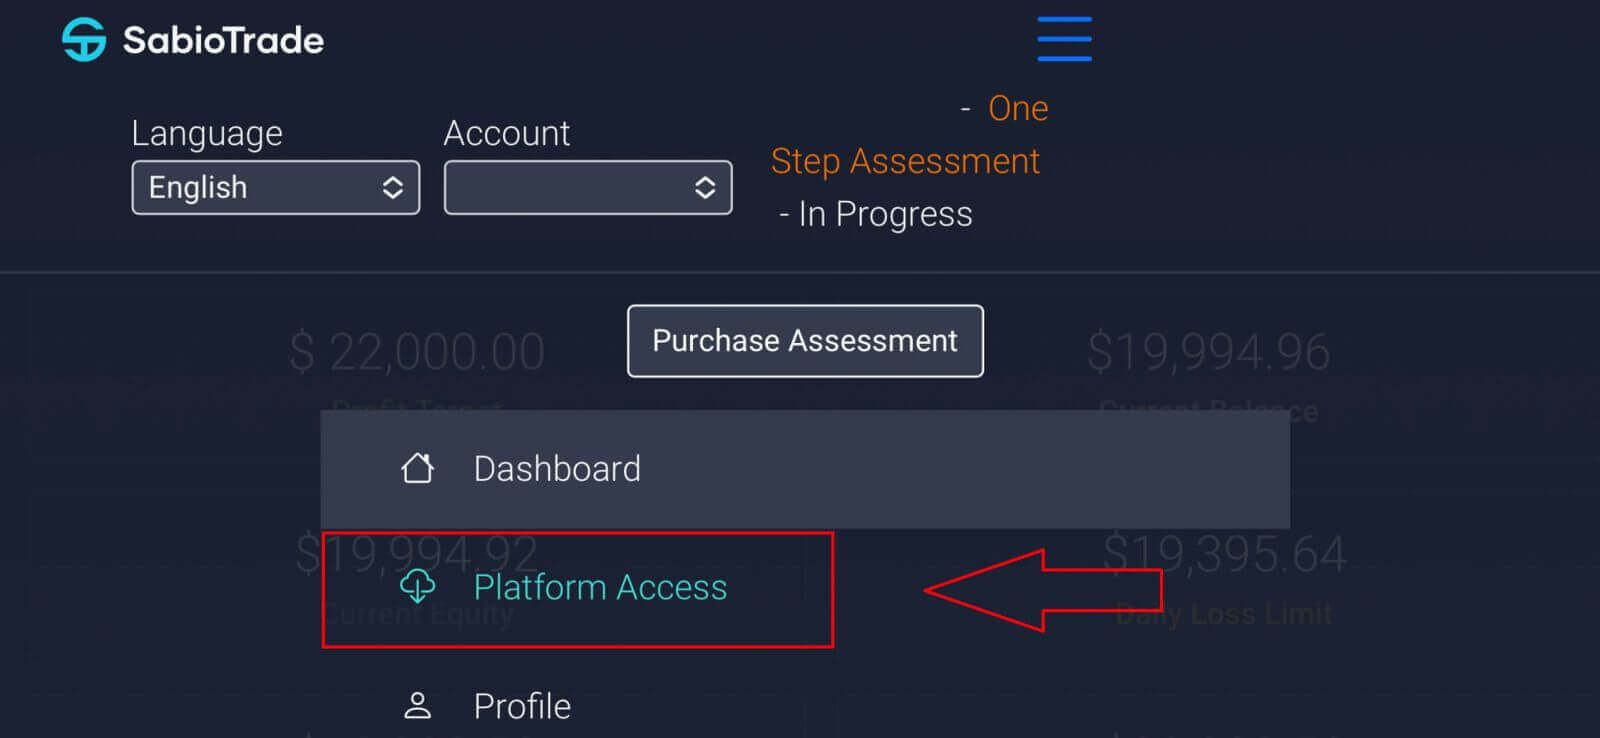Click the person icon next to Profile
The height and width of the screenshot is (738, 1600).
419,705
